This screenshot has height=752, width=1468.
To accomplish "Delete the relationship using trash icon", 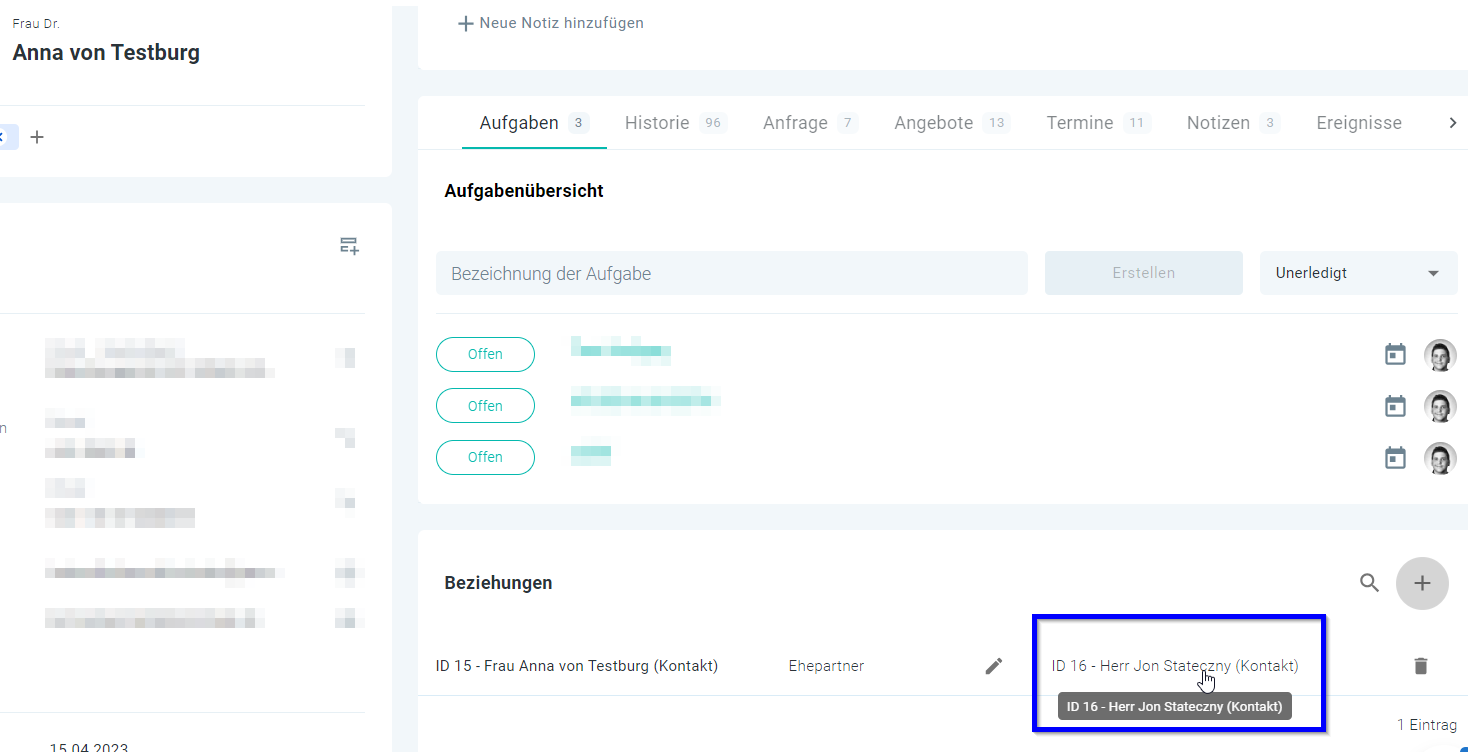I will 1420,666.
